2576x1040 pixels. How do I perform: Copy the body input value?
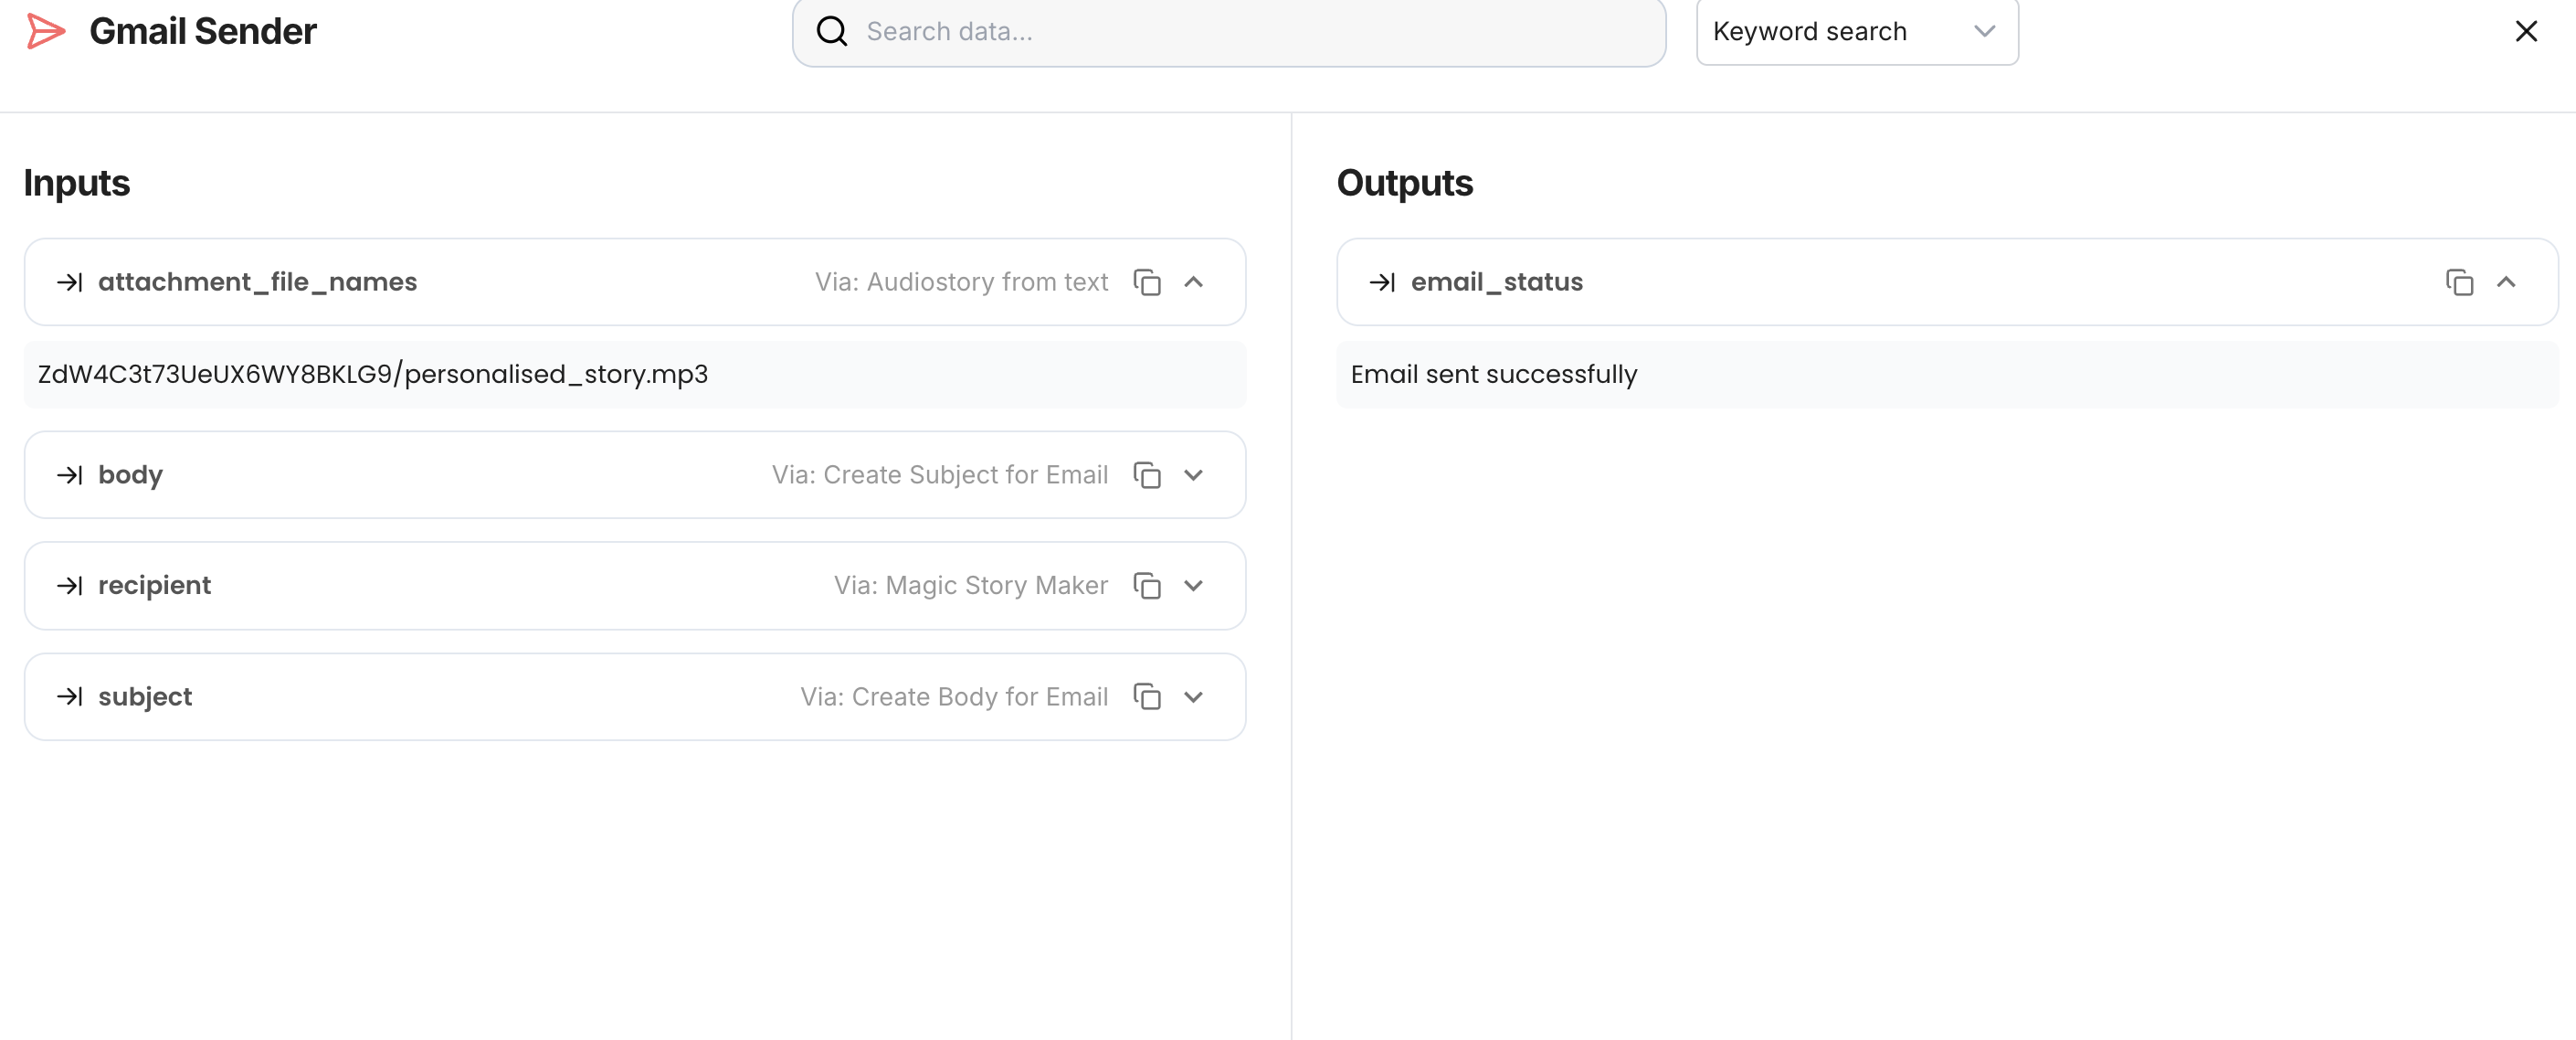point(1147,475)
